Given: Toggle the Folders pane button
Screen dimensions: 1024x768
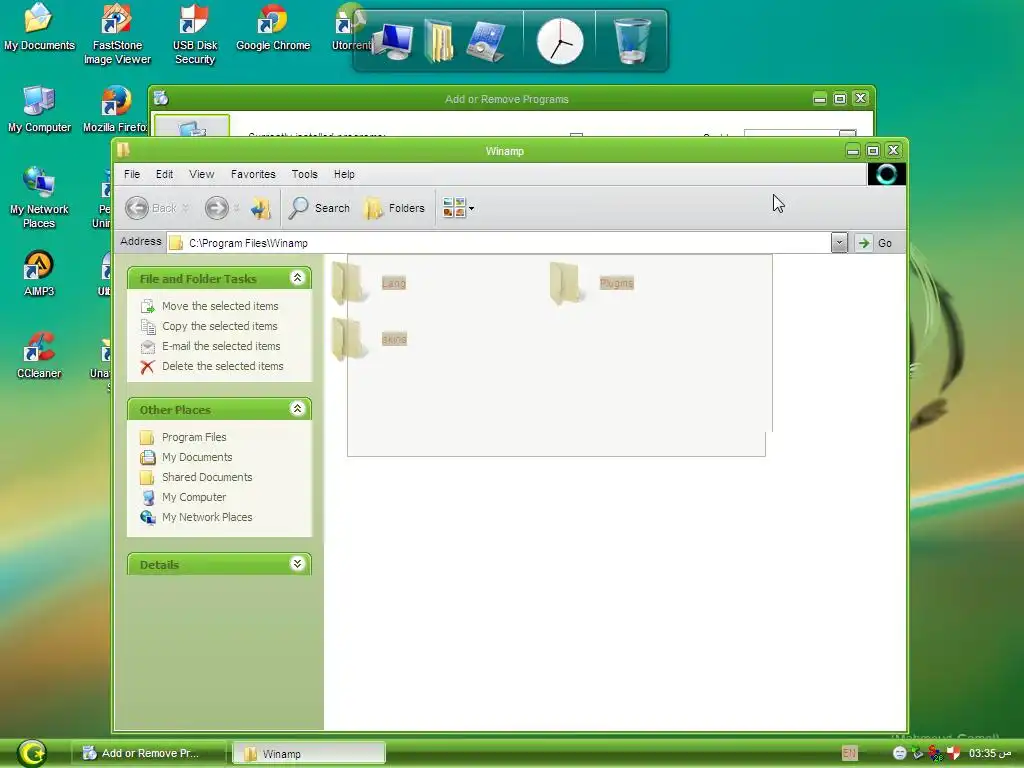Looking at the screenshot, I should tap(394, 208).
